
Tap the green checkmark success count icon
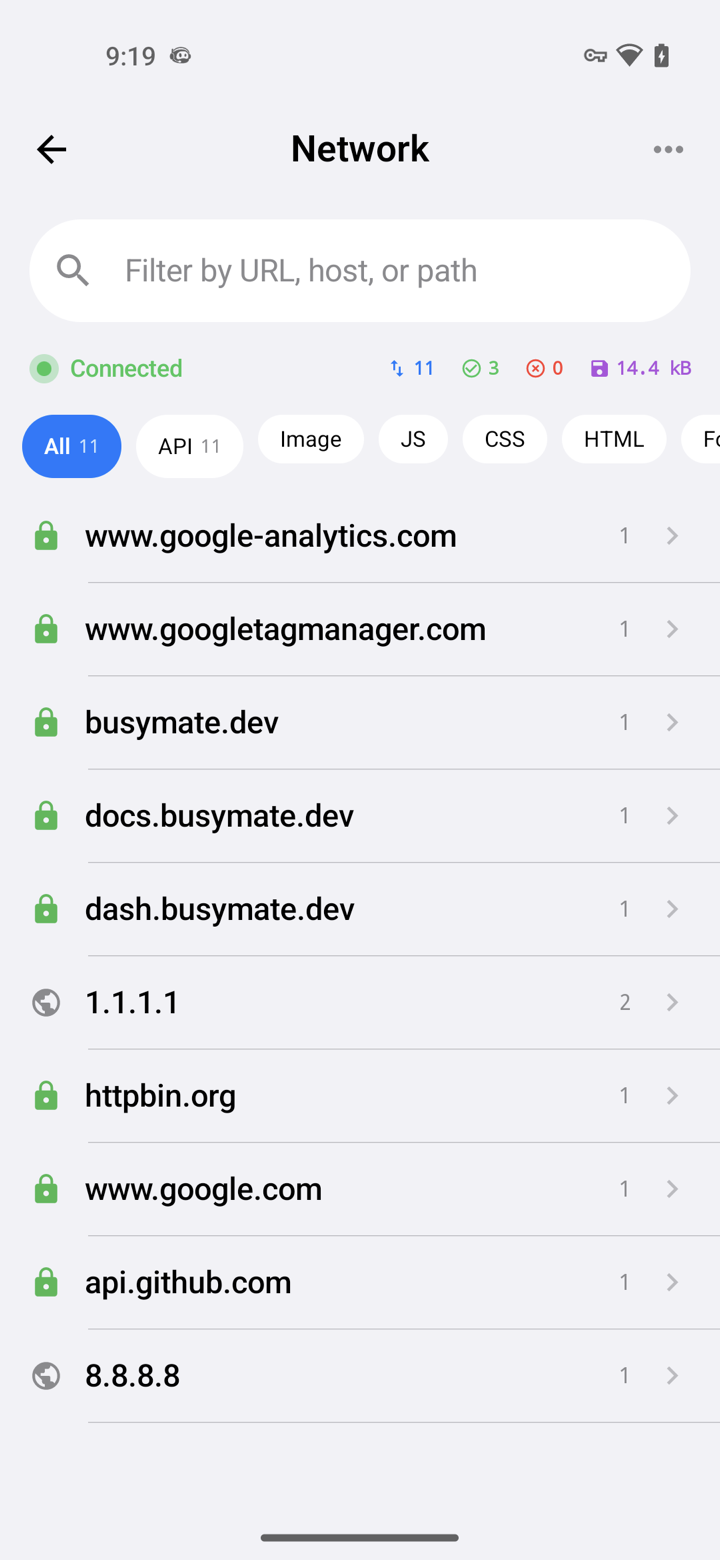click(x=471, y=368)
